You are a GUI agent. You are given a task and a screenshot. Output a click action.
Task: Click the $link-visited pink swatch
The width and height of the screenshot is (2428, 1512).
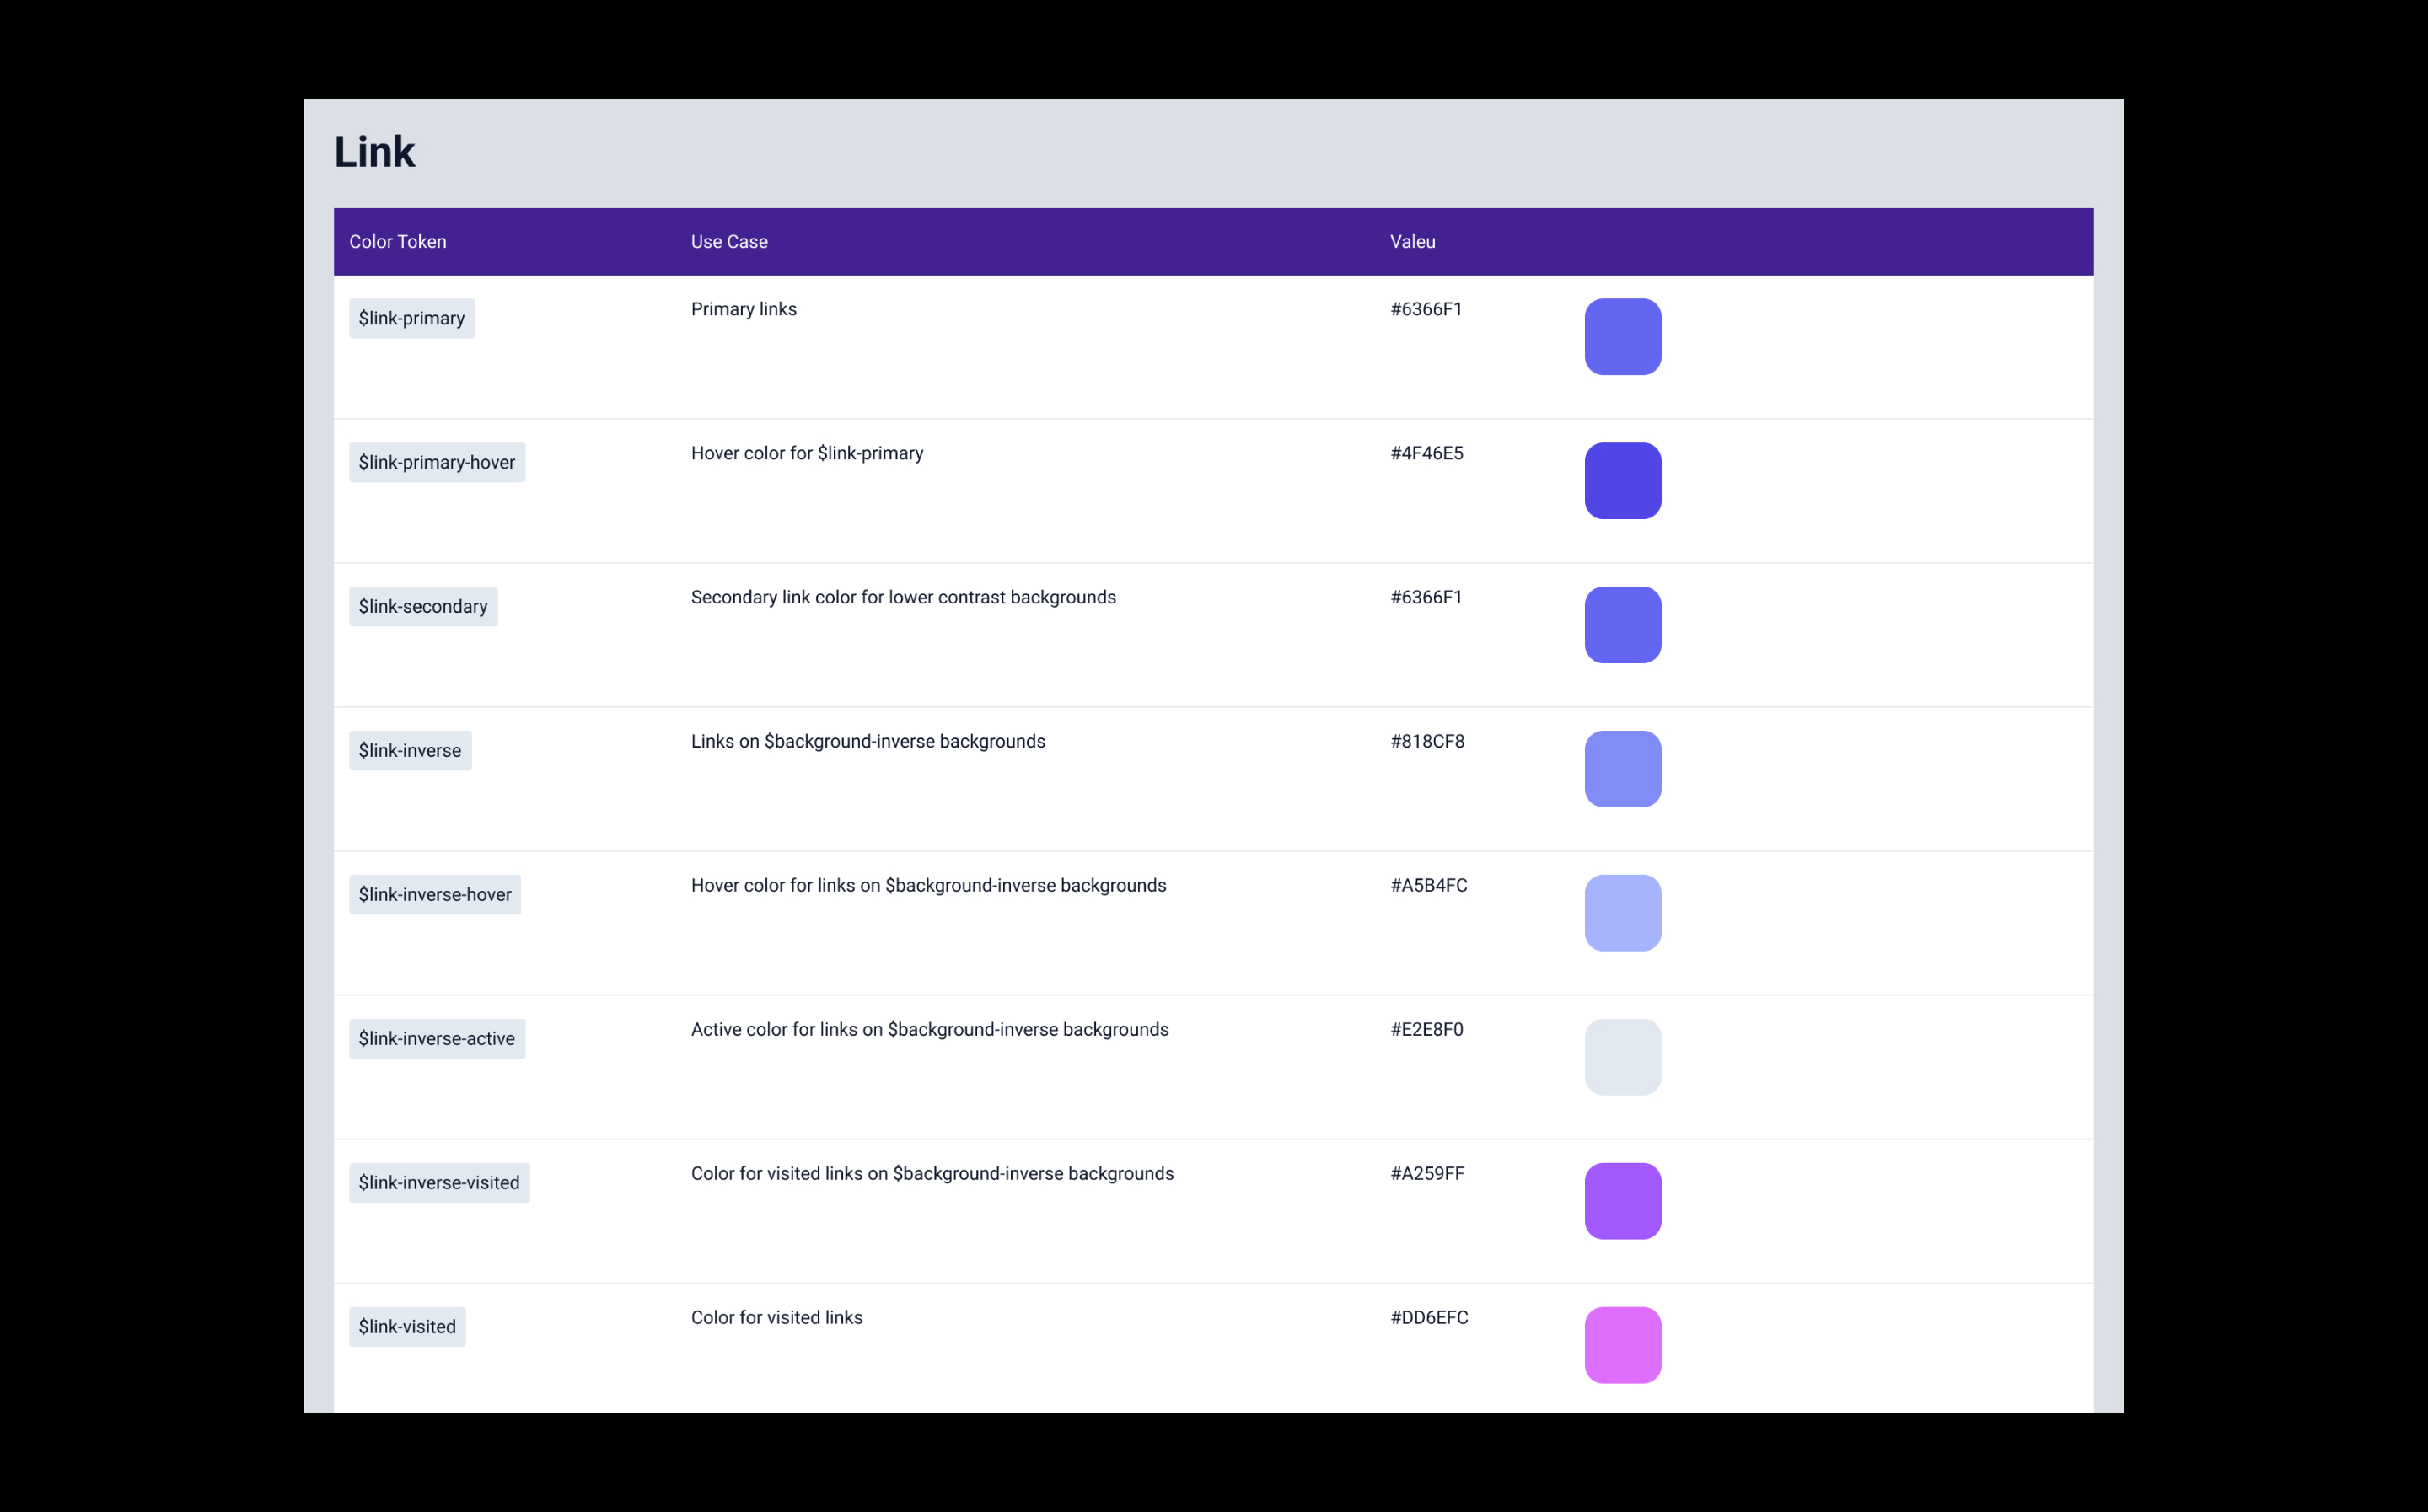point(1622,1345)
